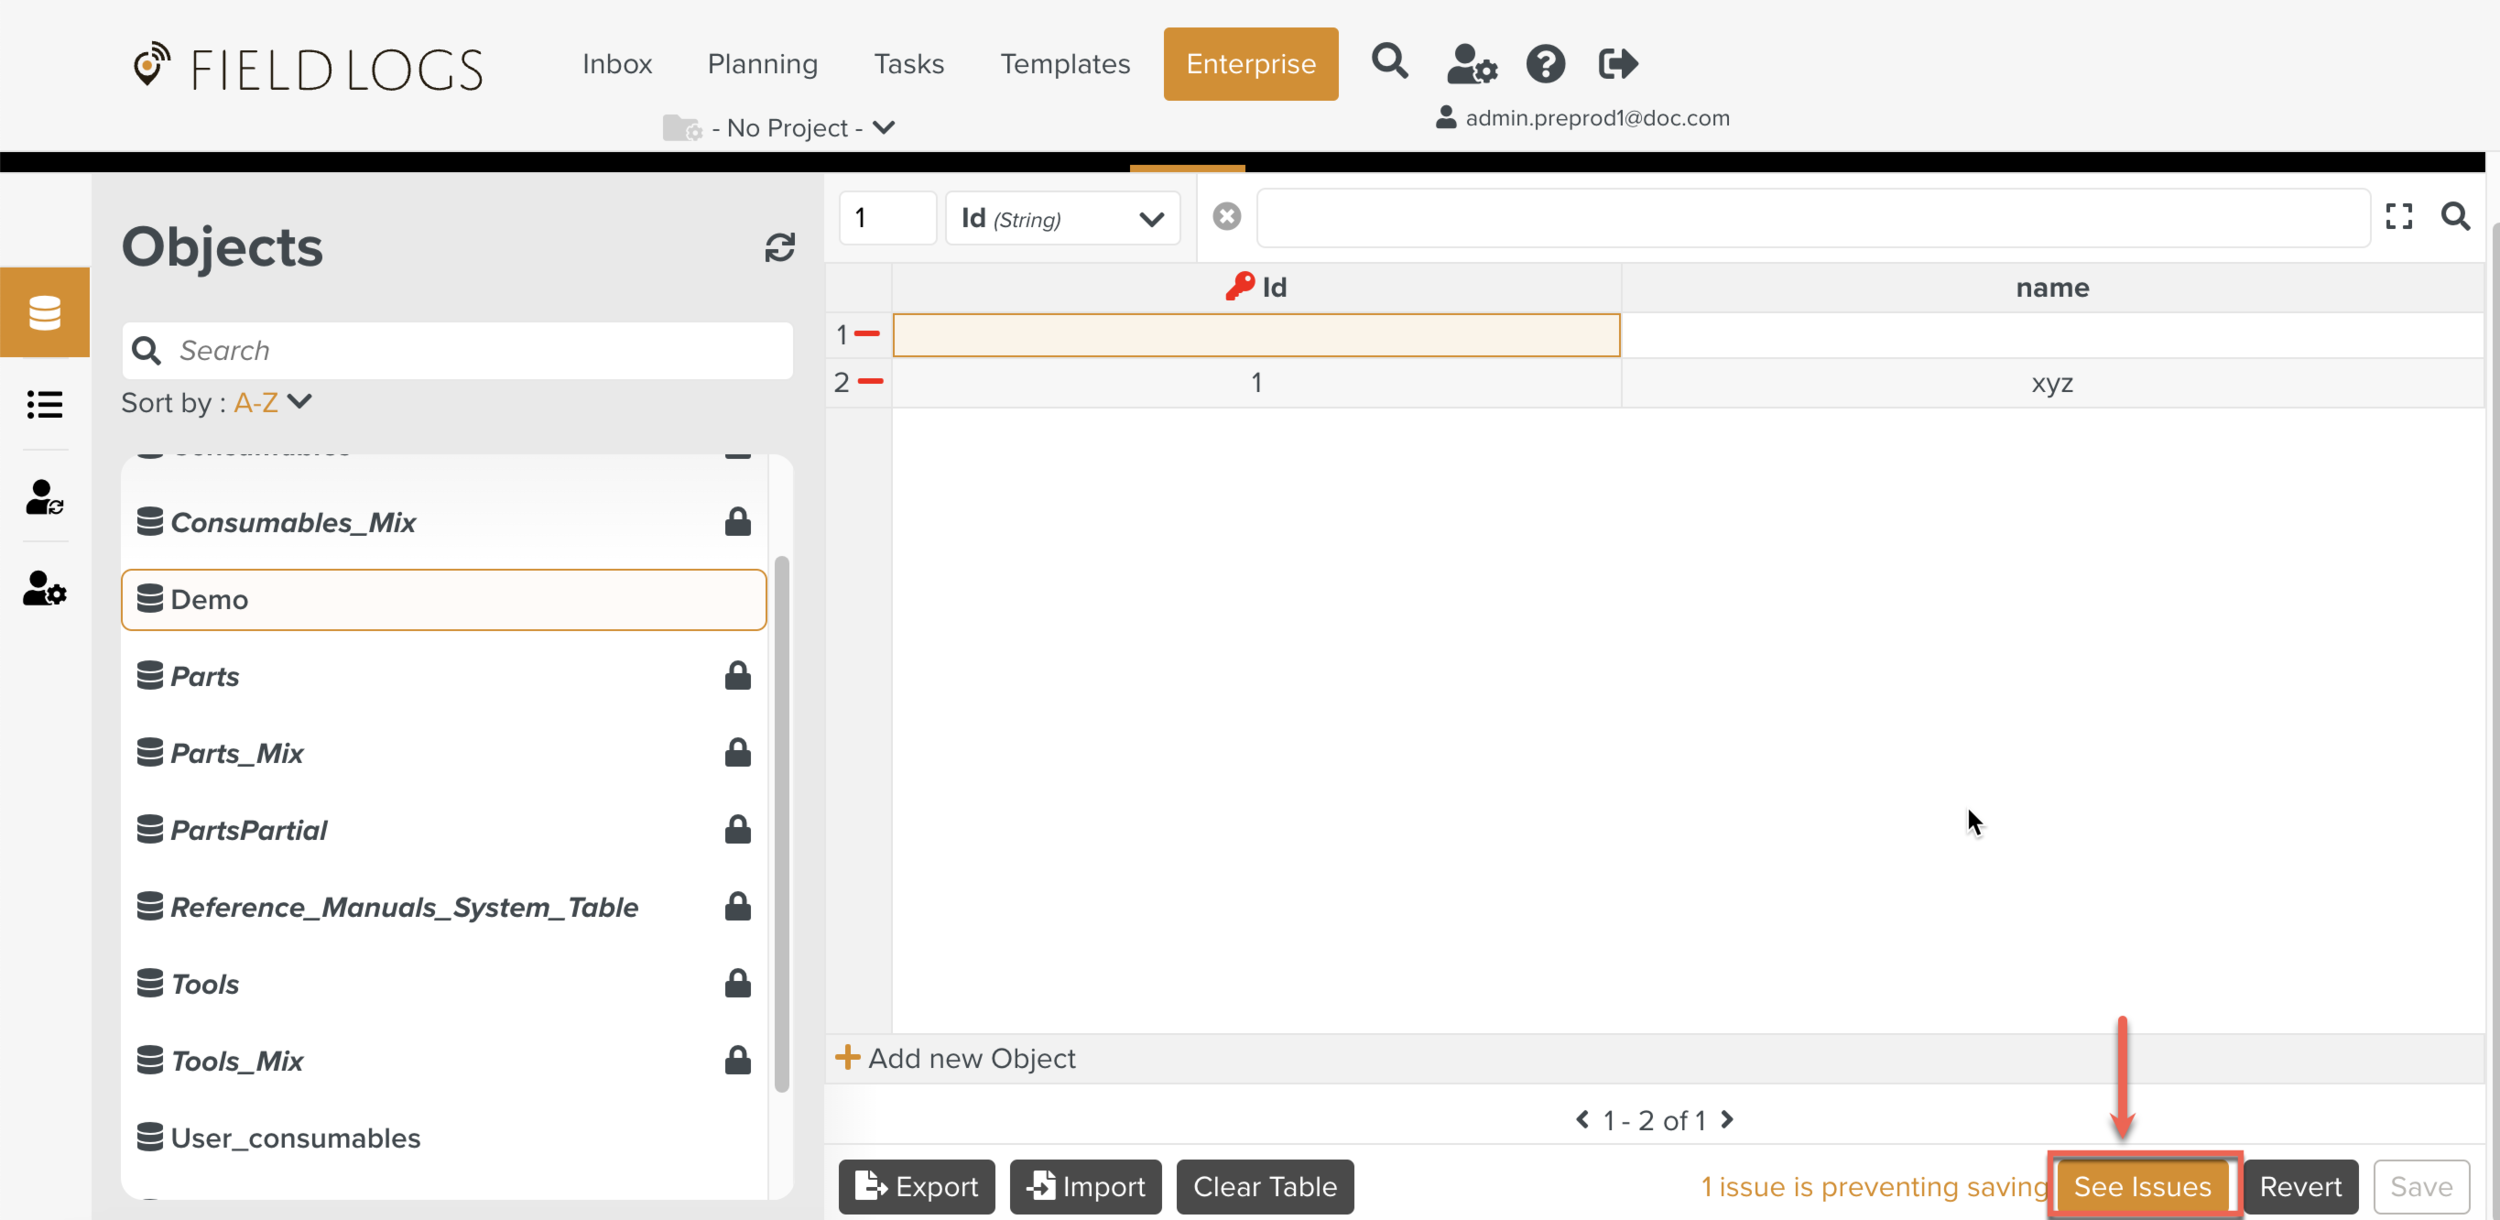Open the database Objects sidebar icon
This screenshot has height=1220, width=2500.
click(45, 312)
